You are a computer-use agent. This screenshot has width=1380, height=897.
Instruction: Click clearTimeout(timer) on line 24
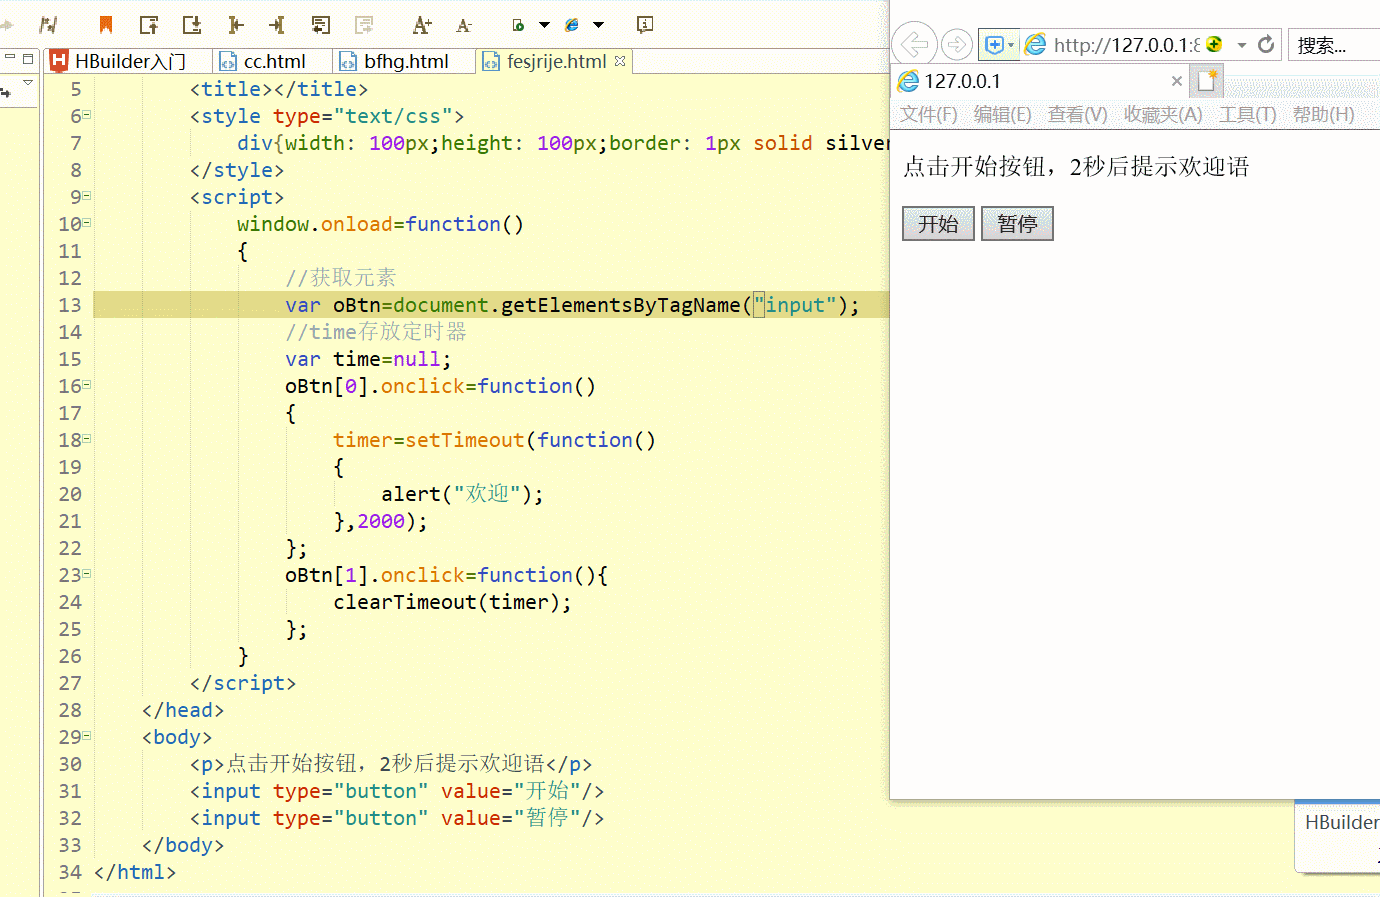452,601
